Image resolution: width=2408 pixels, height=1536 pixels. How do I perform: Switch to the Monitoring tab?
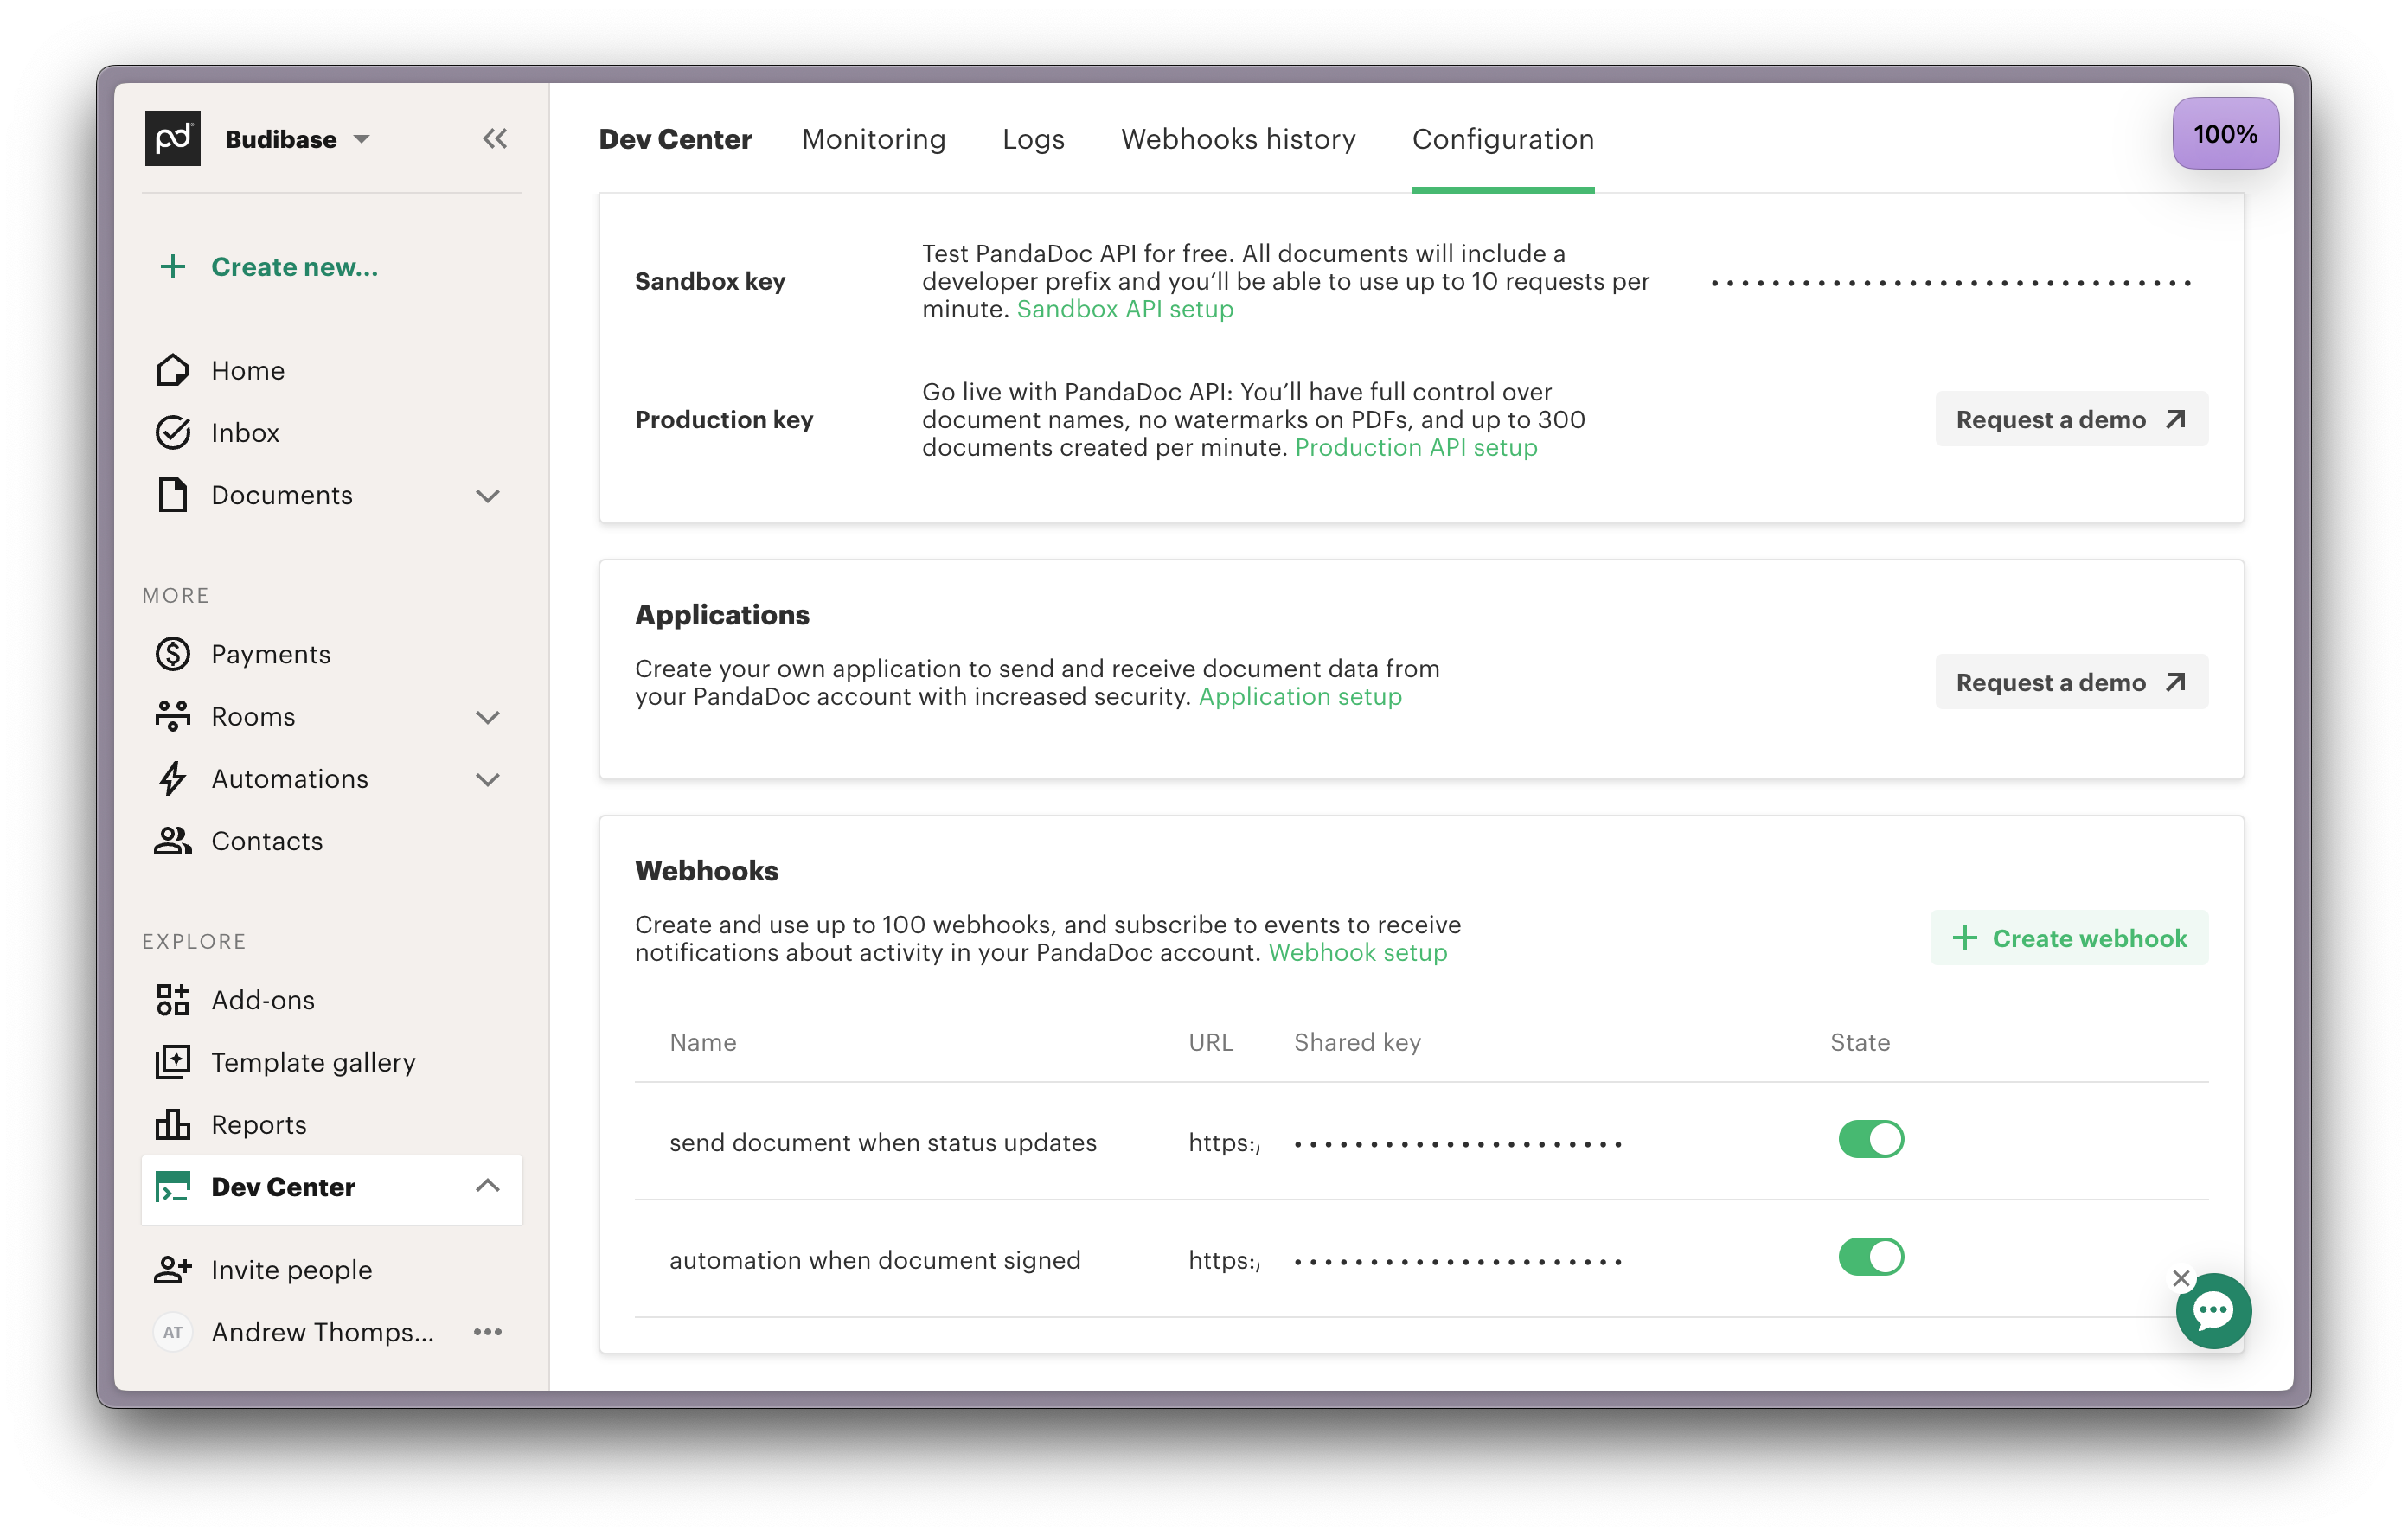pos(873,140)
